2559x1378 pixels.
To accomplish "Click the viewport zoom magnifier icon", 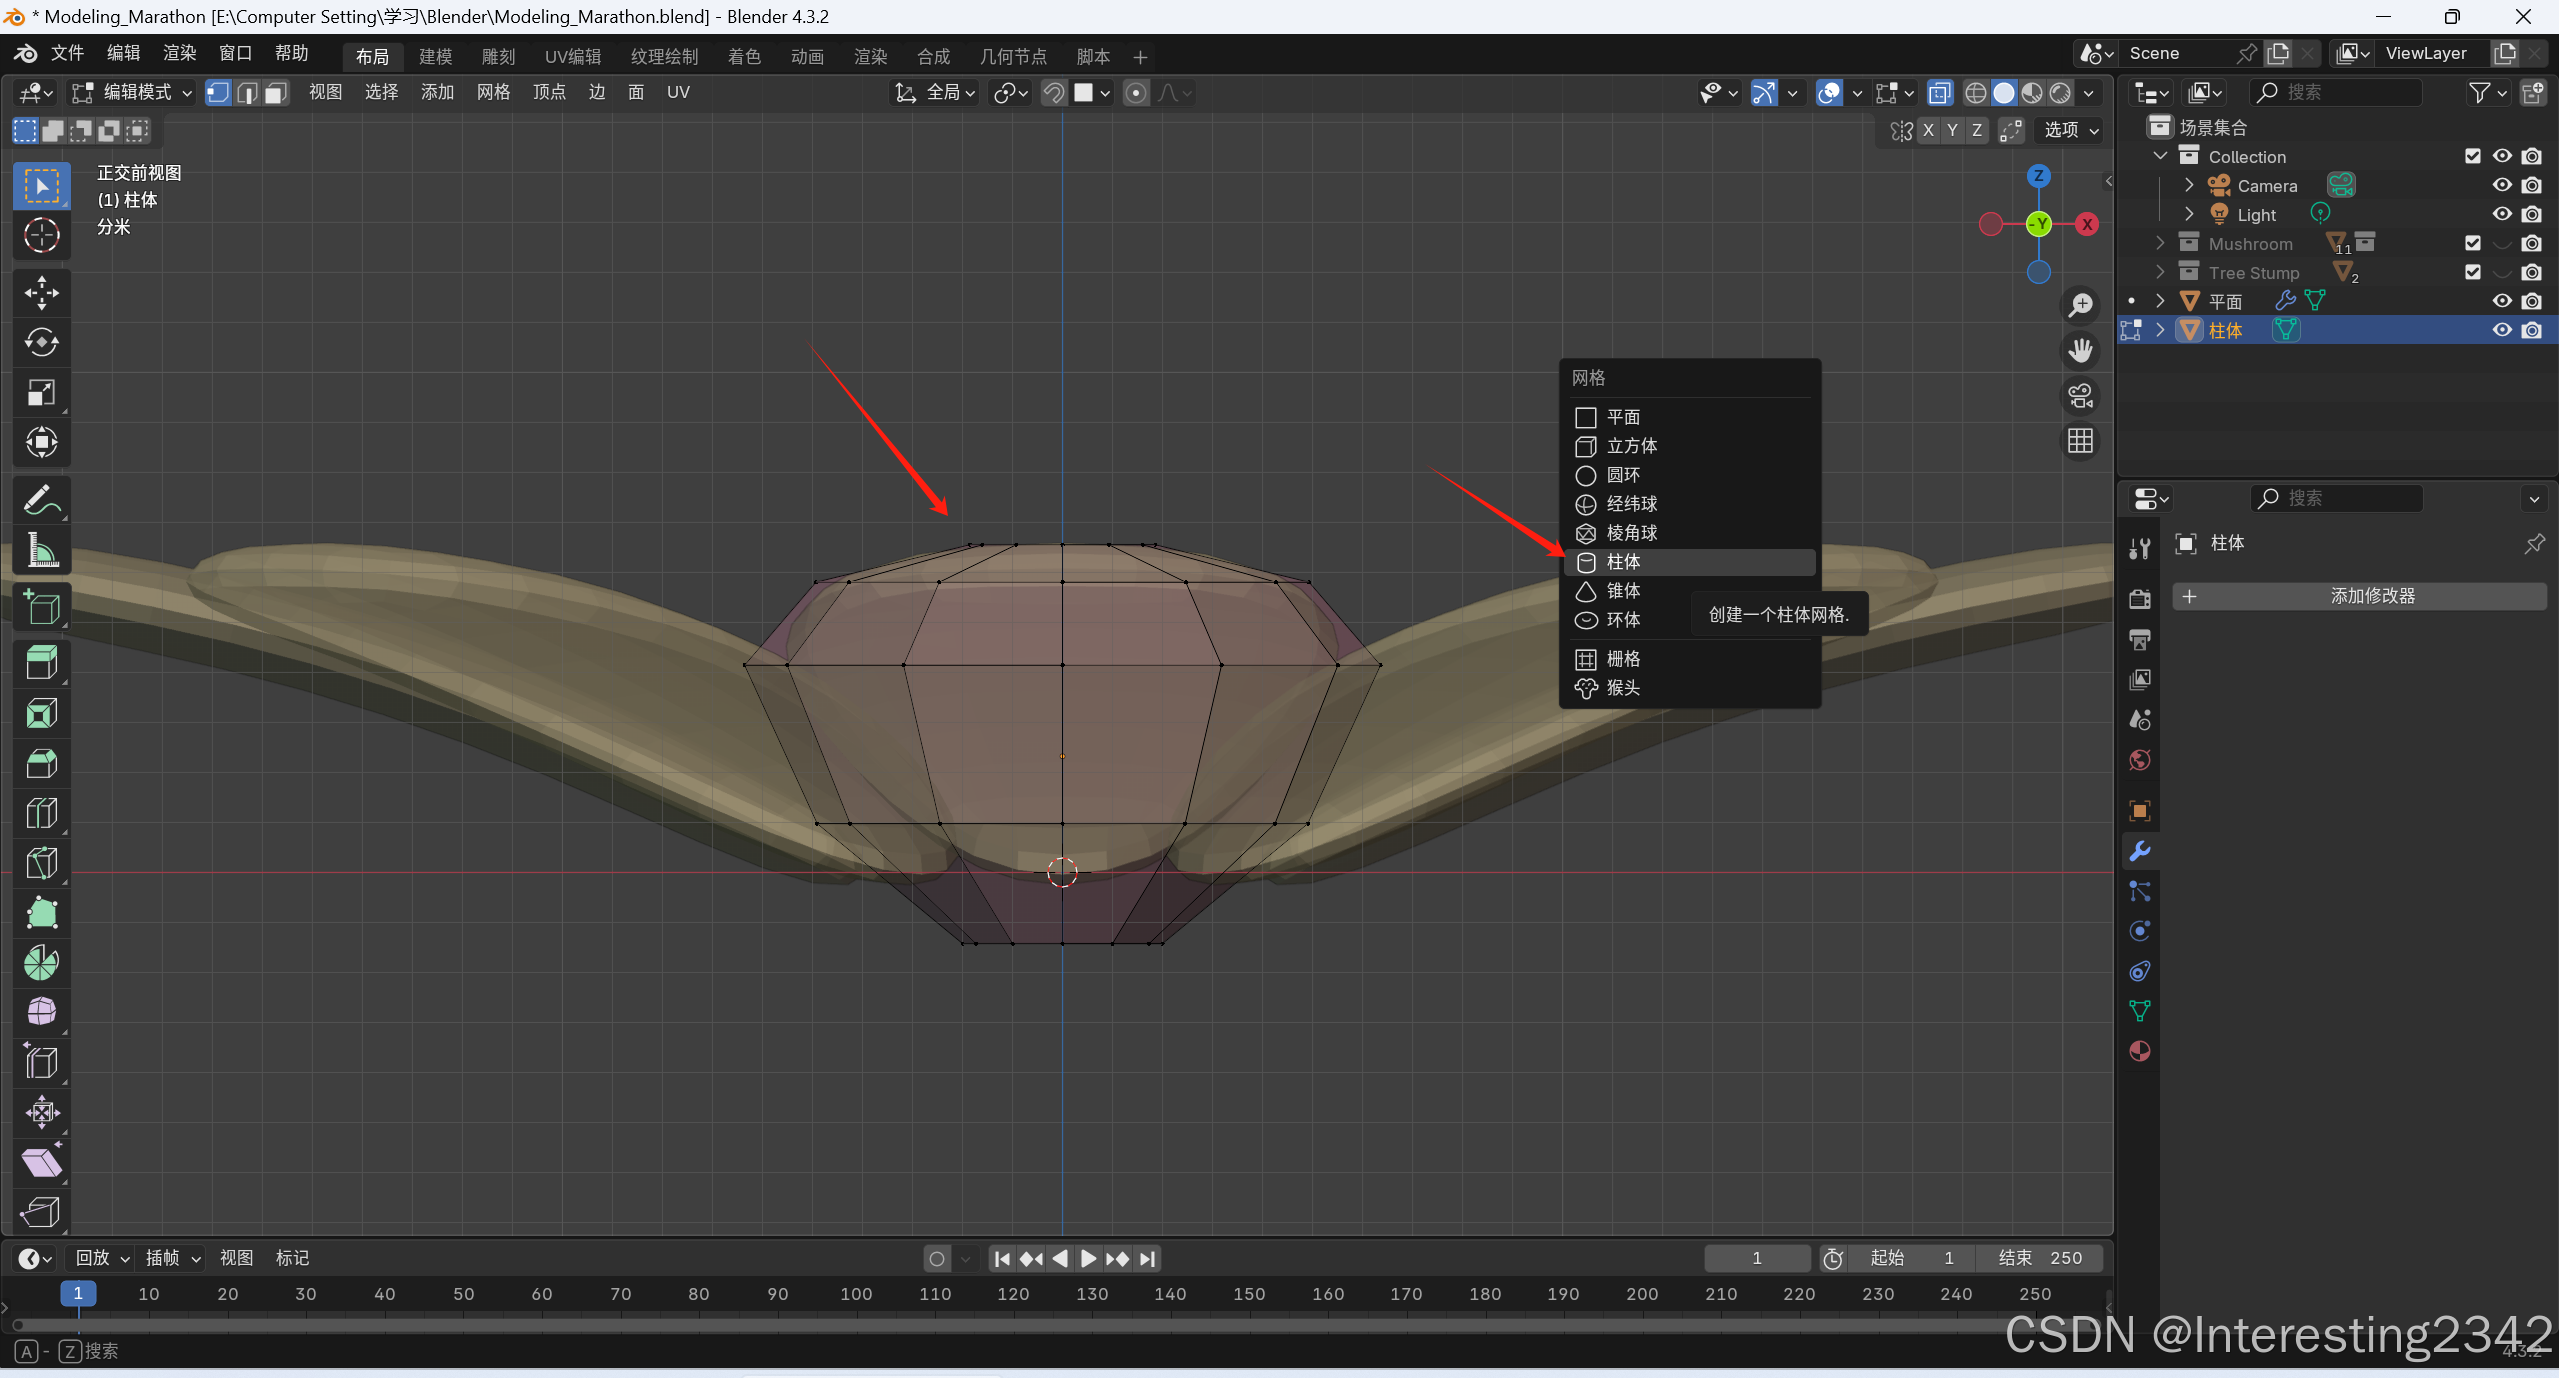I will pyautogui.click(x=2081, y=305).
